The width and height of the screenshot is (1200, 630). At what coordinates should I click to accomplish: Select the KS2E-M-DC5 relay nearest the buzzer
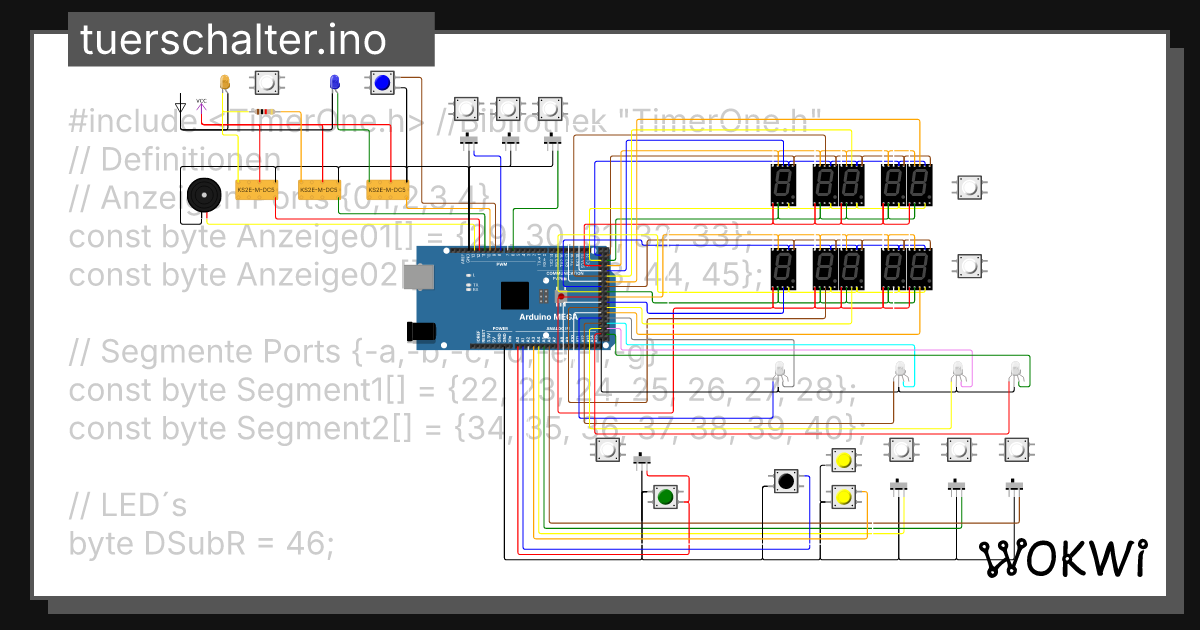255,189
